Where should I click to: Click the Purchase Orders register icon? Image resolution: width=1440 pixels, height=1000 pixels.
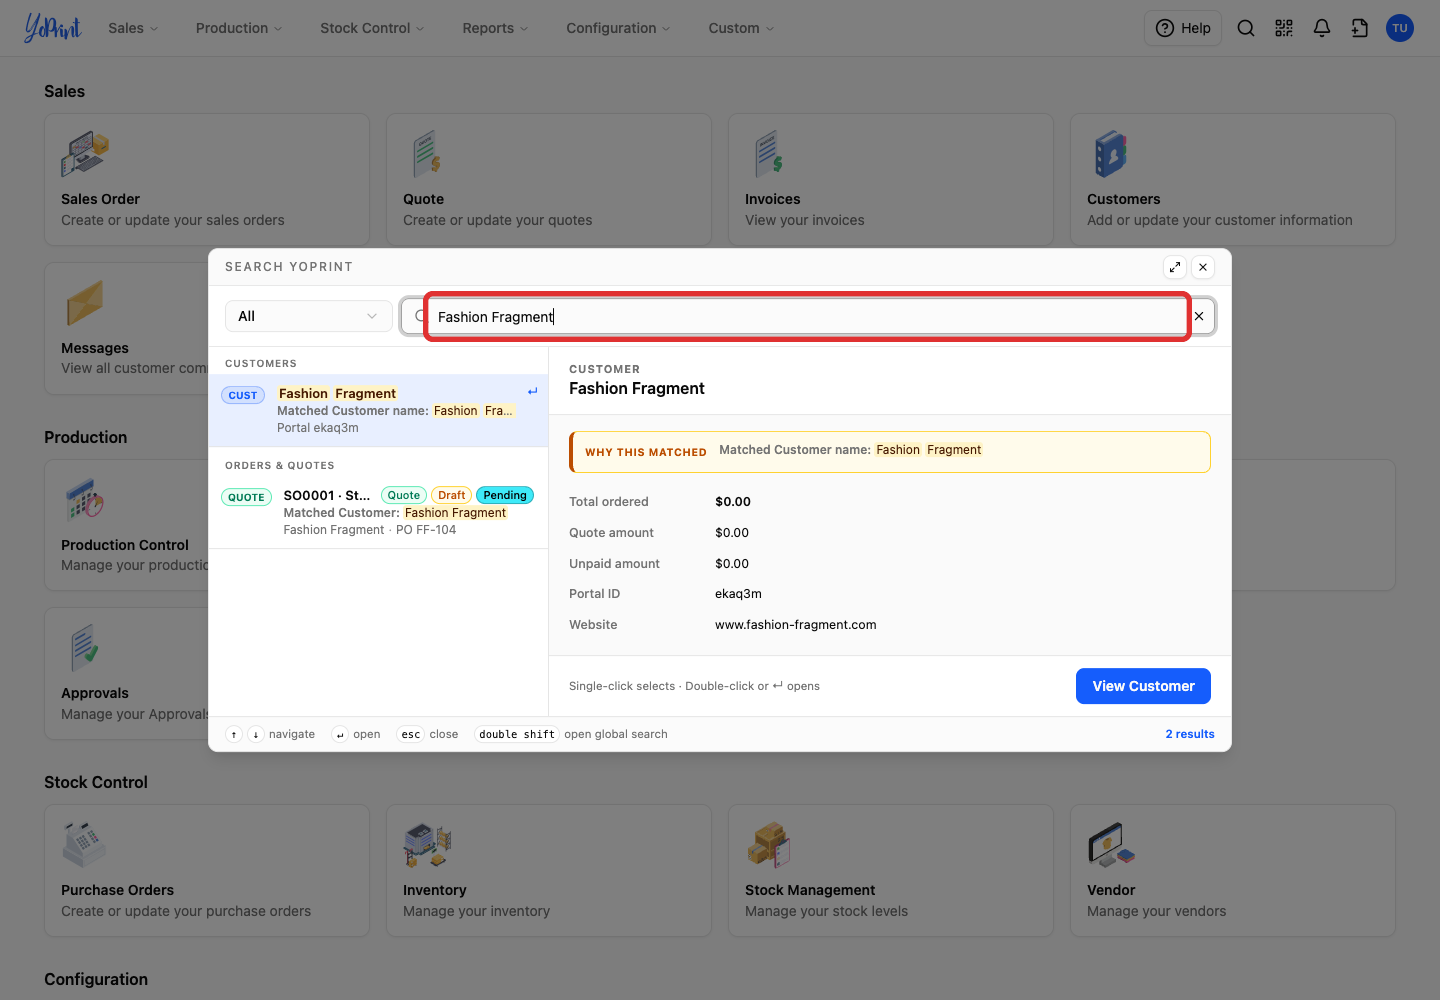[84, 845]
